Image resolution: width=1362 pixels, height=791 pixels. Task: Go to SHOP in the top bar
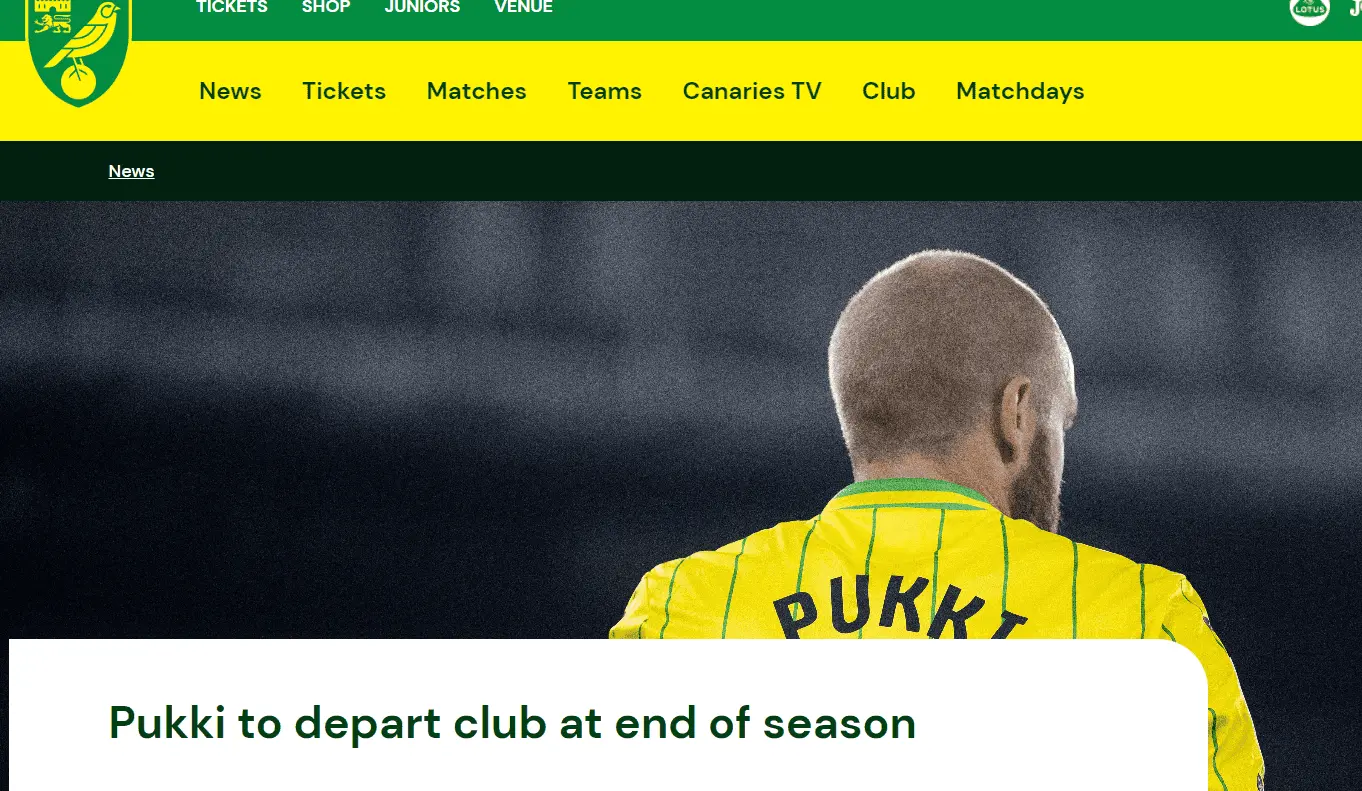(326, 8)
